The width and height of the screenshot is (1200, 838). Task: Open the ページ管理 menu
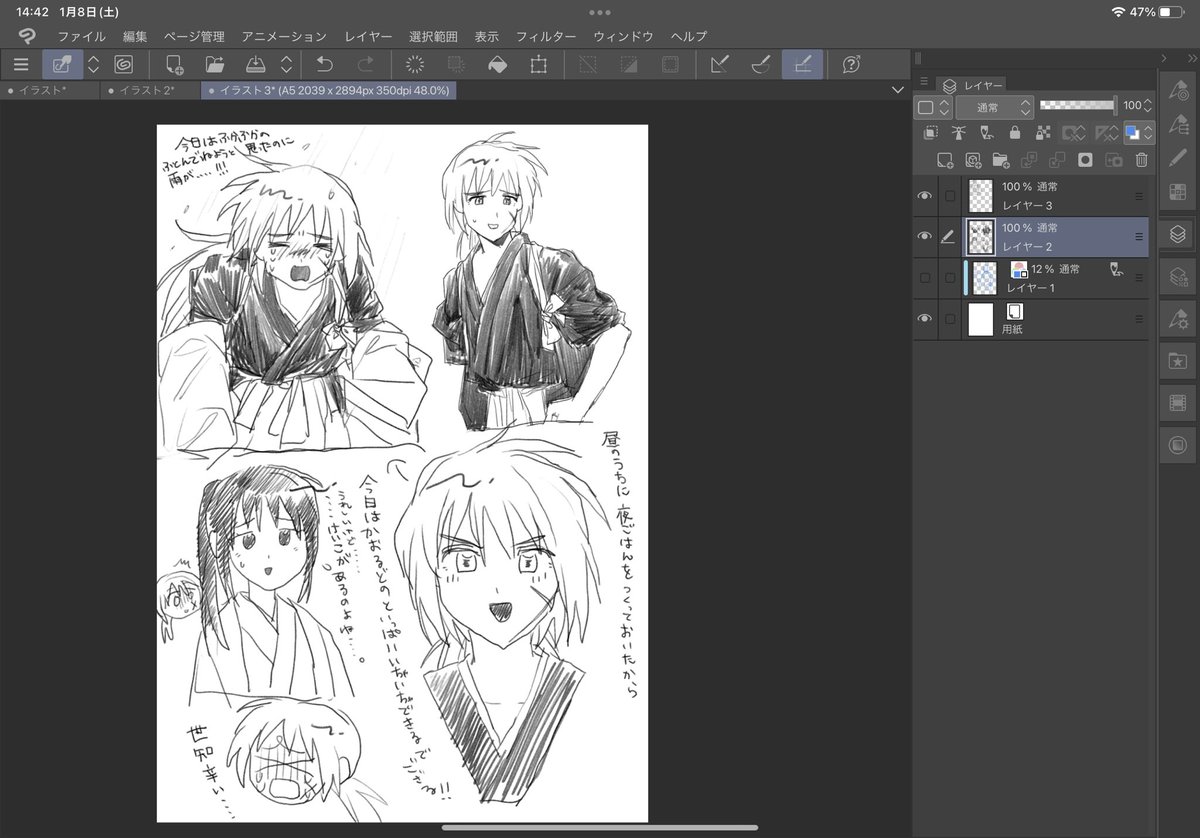(194, 36)
